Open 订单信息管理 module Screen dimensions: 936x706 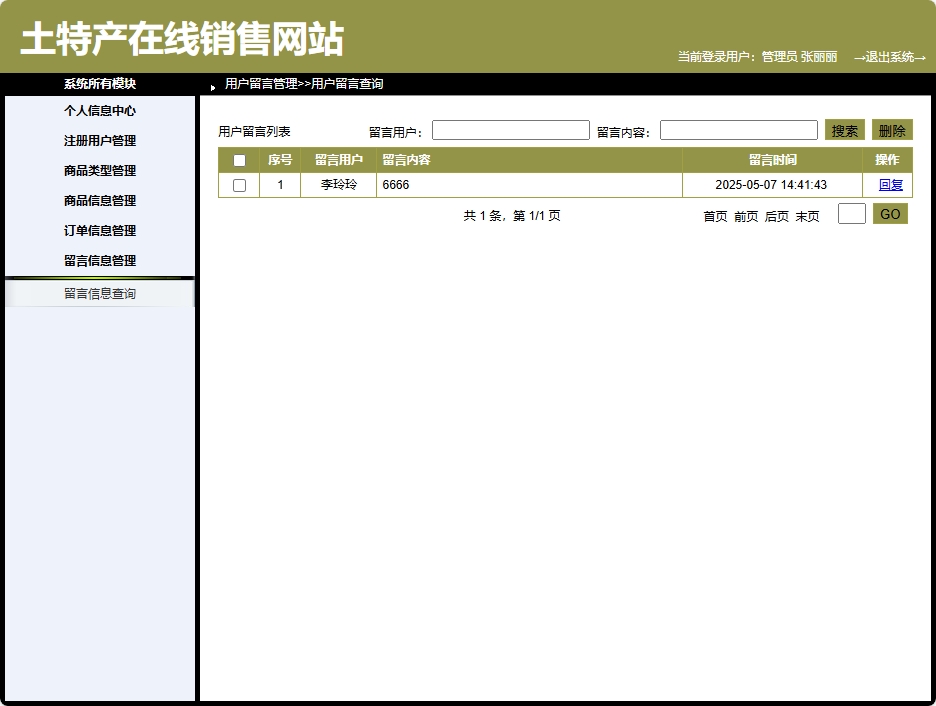pyautogui.click(x=100, y=230)
